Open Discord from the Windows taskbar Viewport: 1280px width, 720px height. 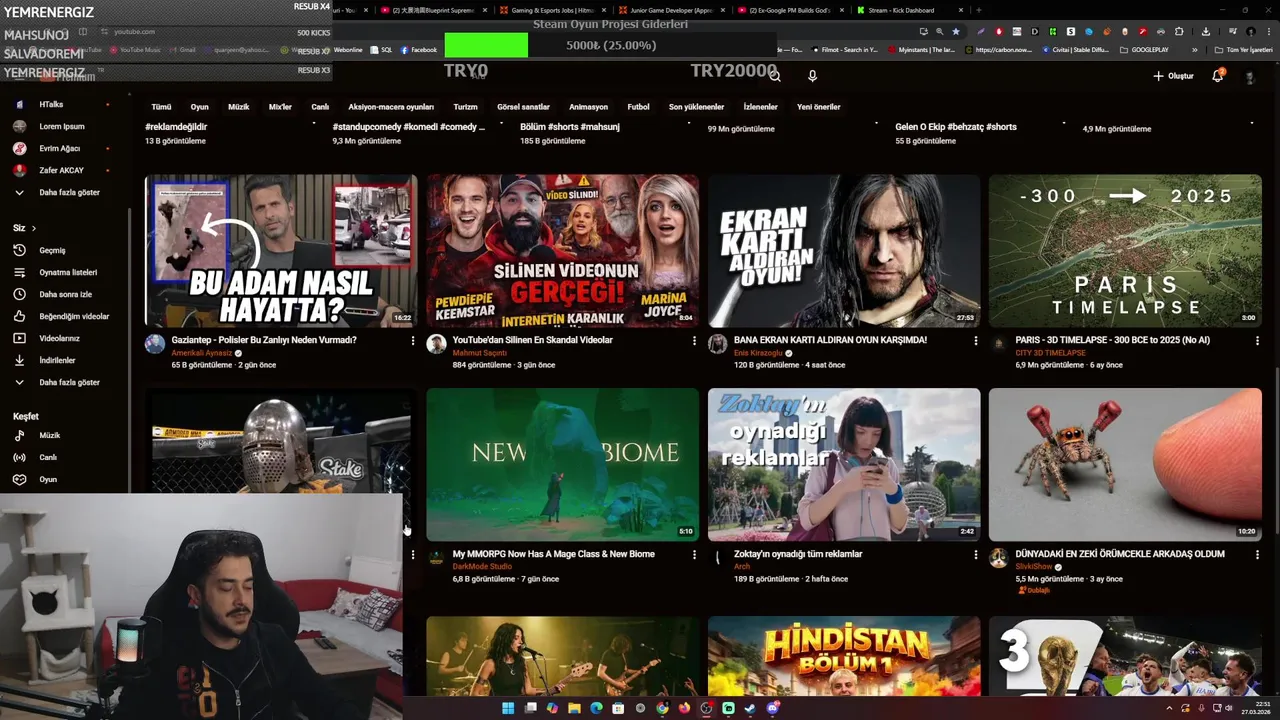[772, 708]
